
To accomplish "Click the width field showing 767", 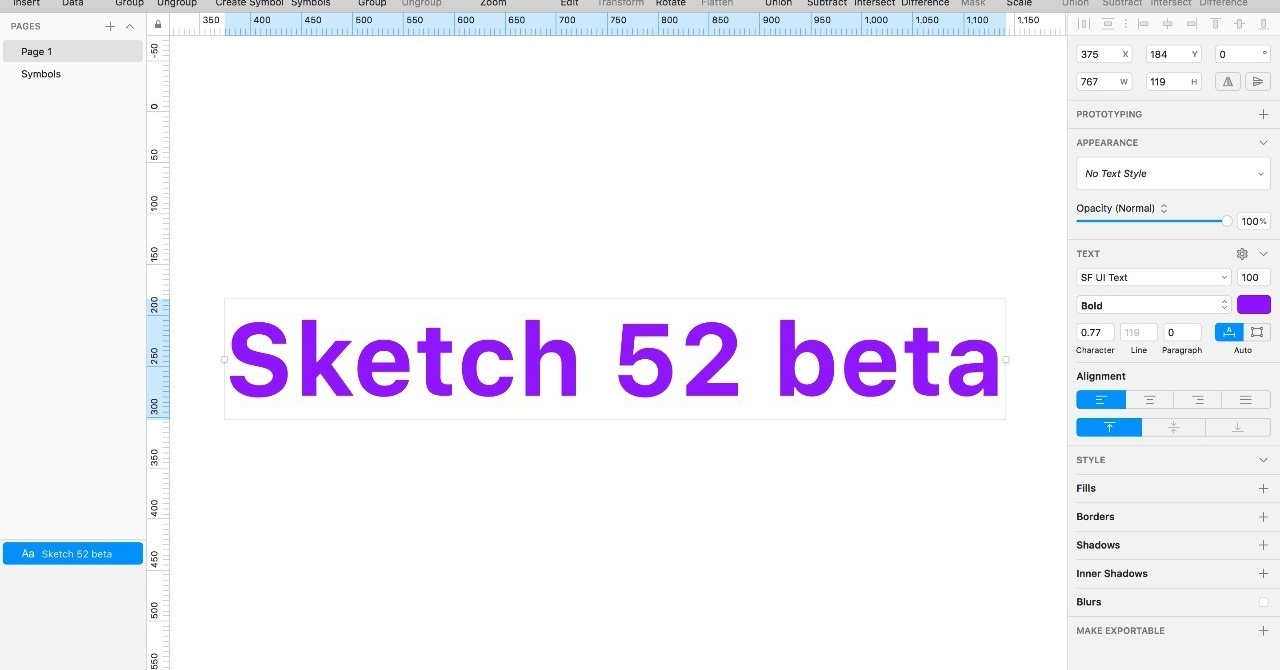I will (1104, 82).
